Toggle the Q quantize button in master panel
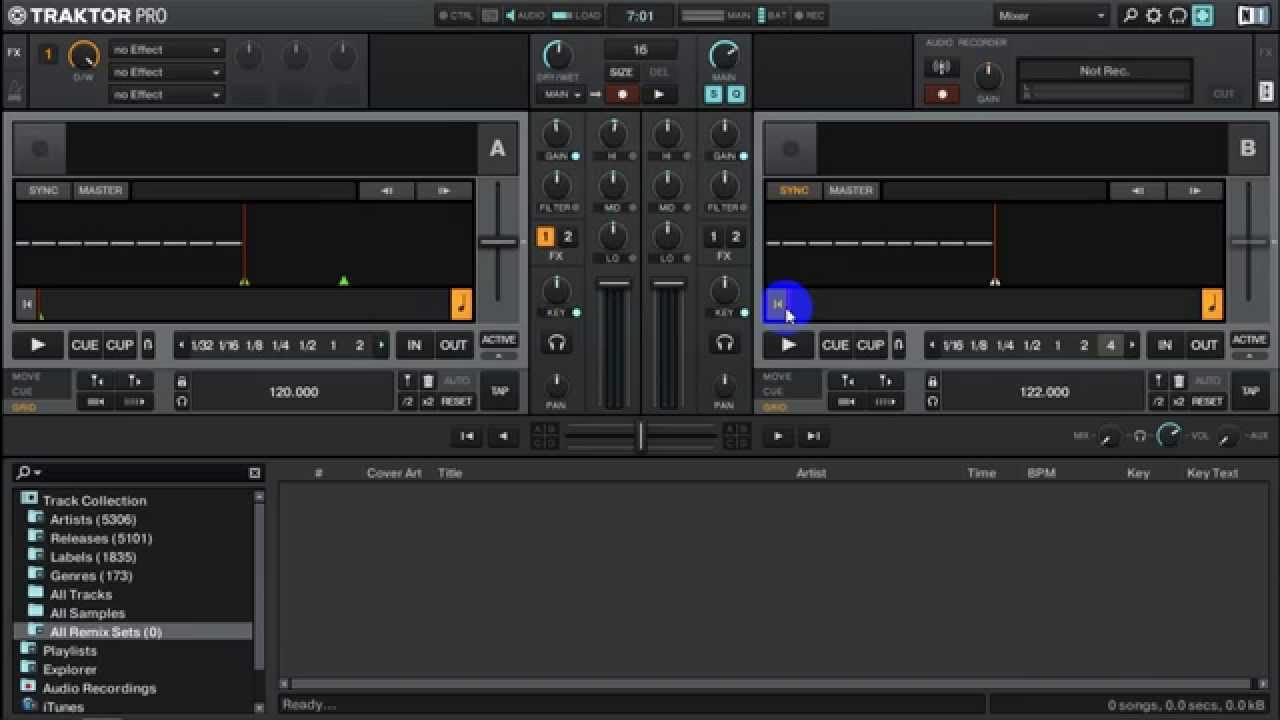Image resolution: width=1280 pixels, height=720 pixels. pos(736,94)
